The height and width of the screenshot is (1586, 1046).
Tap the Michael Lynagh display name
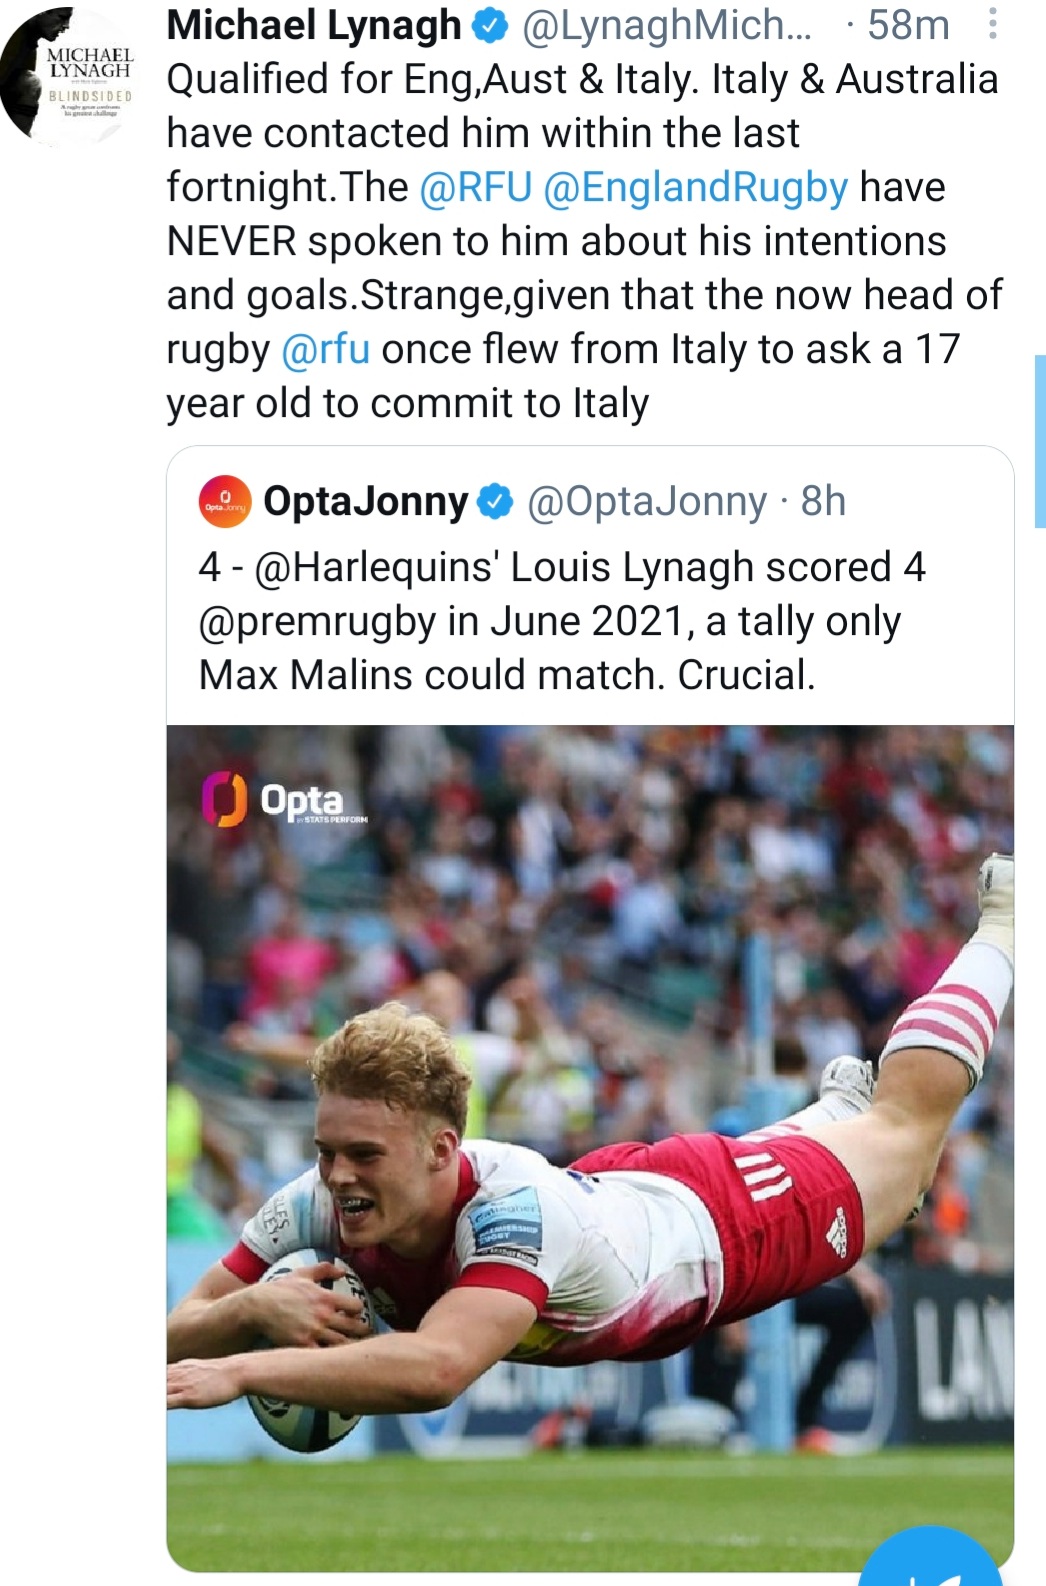click(x=314, y=25)
